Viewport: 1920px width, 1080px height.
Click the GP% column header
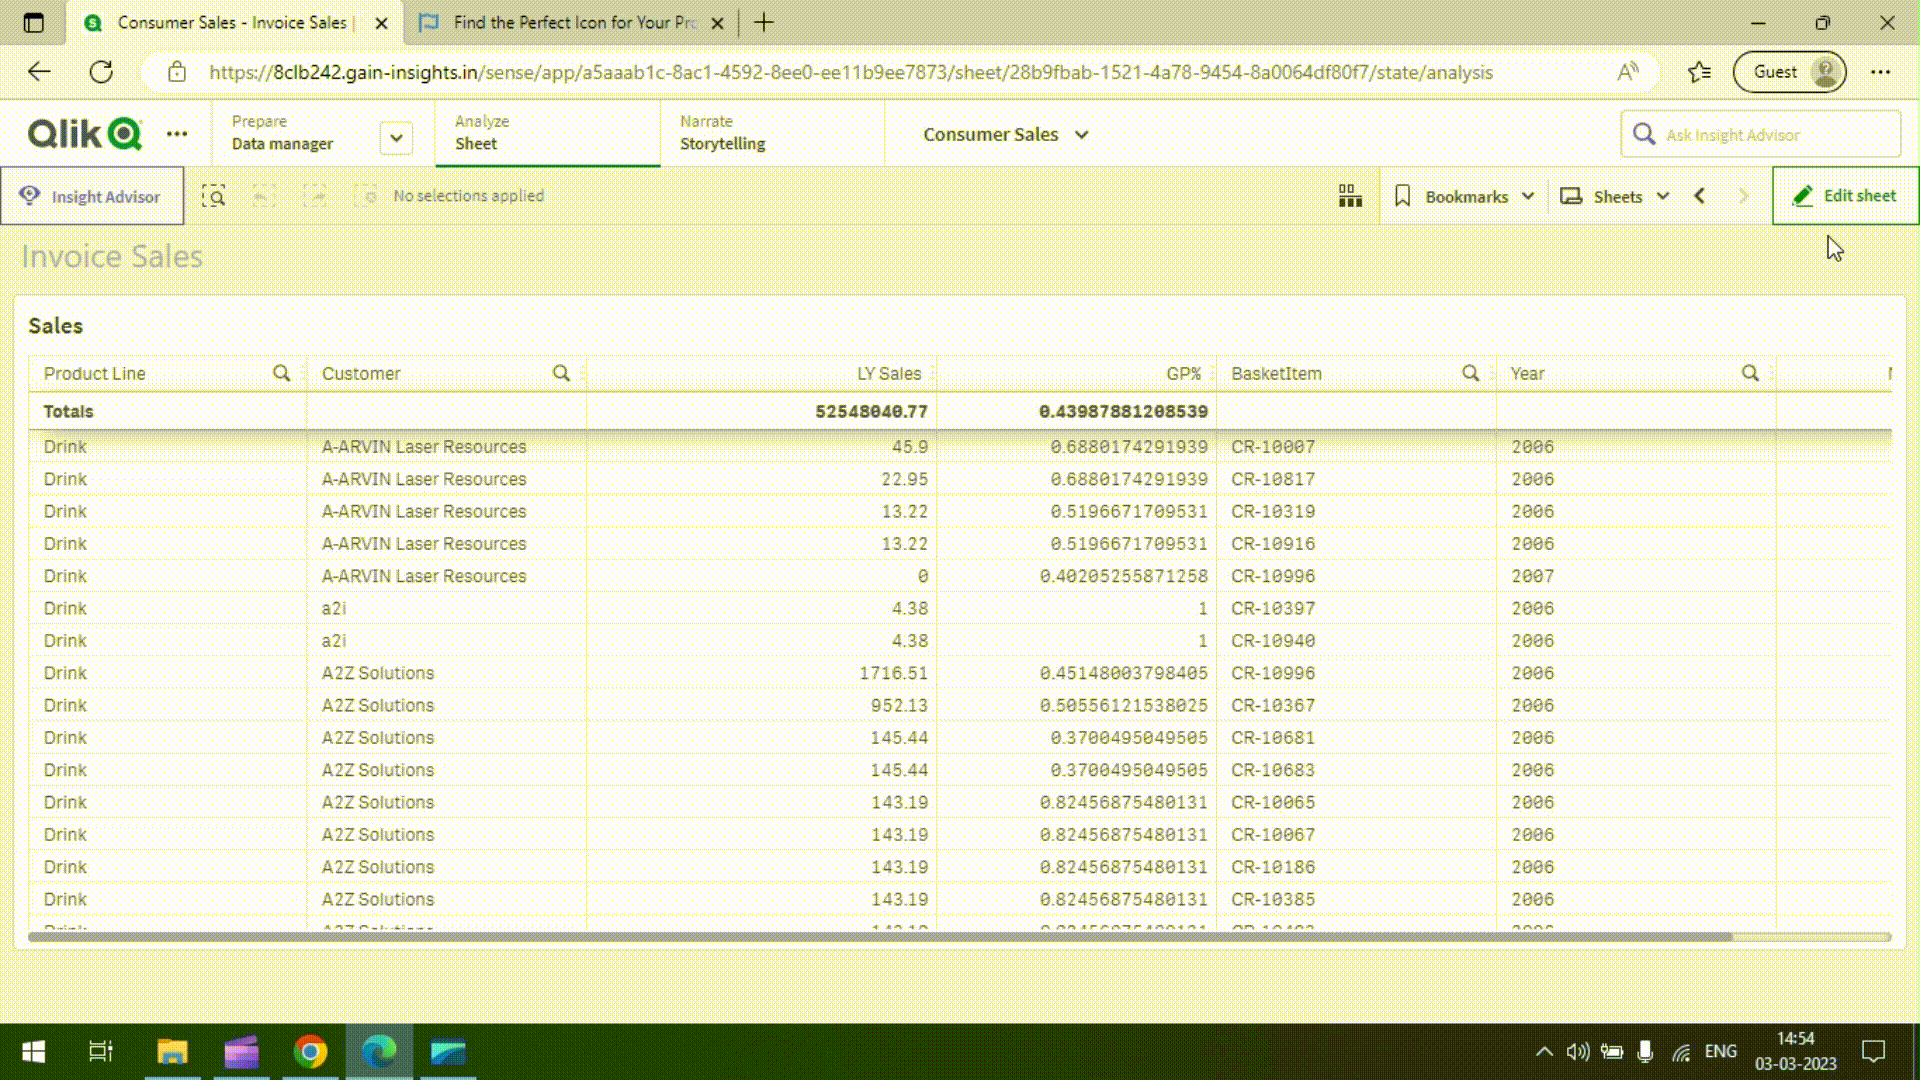coord(1183,373)
